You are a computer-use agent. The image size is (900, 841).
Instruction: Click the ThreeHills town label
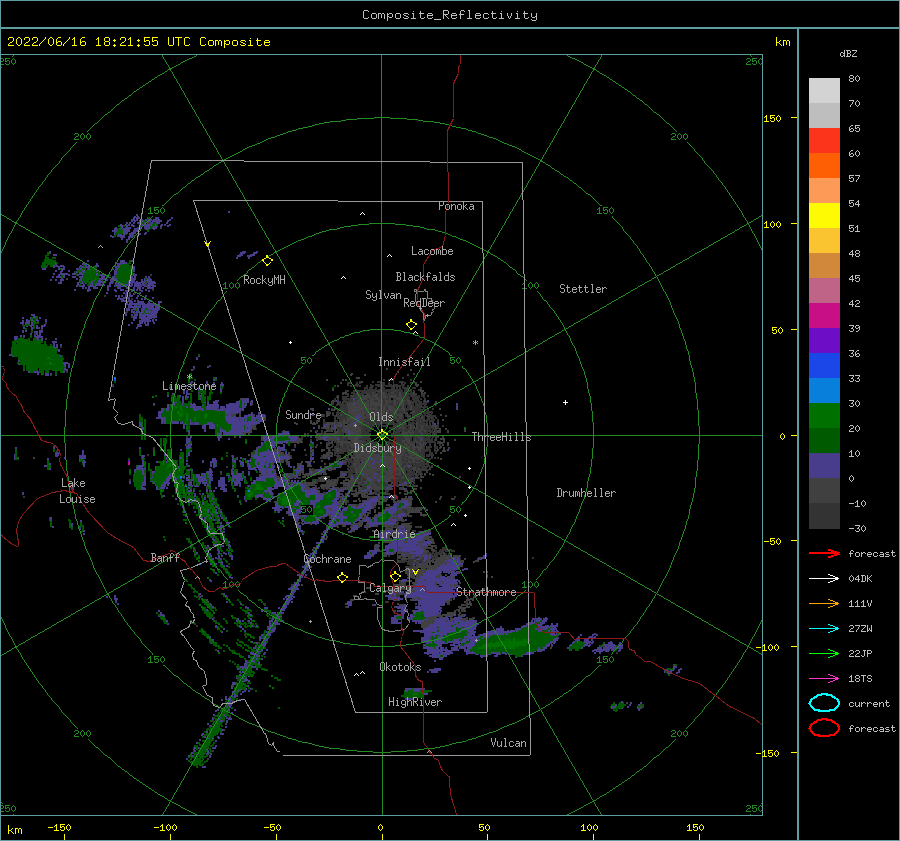(x=501, y=437)
